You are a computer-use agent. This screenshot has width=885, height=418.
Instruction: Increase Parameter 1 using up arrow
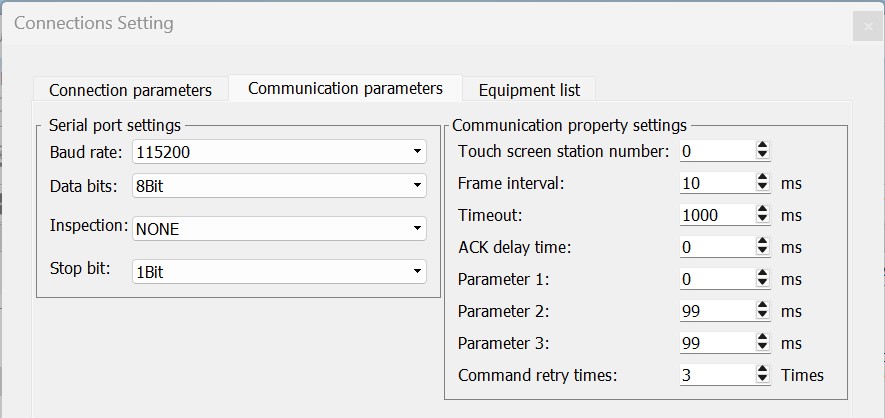763,275
